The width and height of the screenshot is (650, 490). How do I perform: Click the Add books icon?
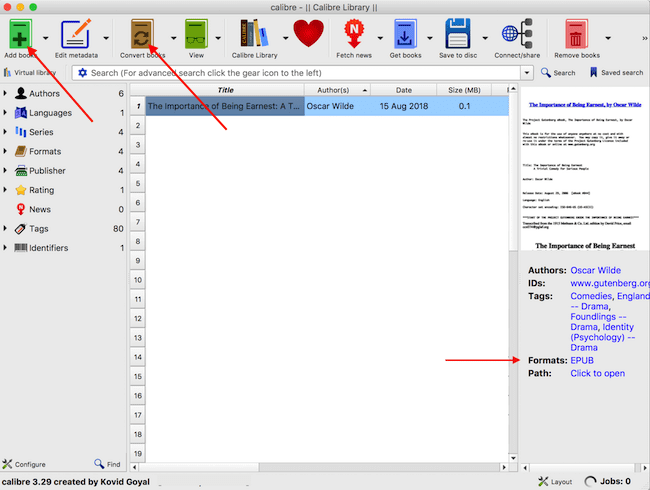(x=19, y=34)
